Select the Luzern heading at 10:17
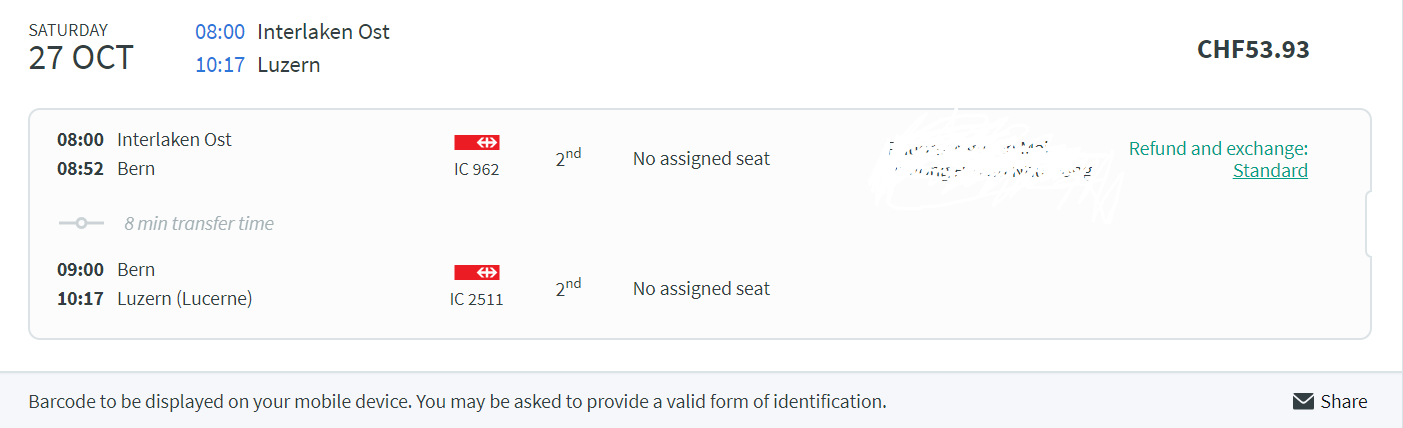This screenshot has height=428, width=1403. 289,65
